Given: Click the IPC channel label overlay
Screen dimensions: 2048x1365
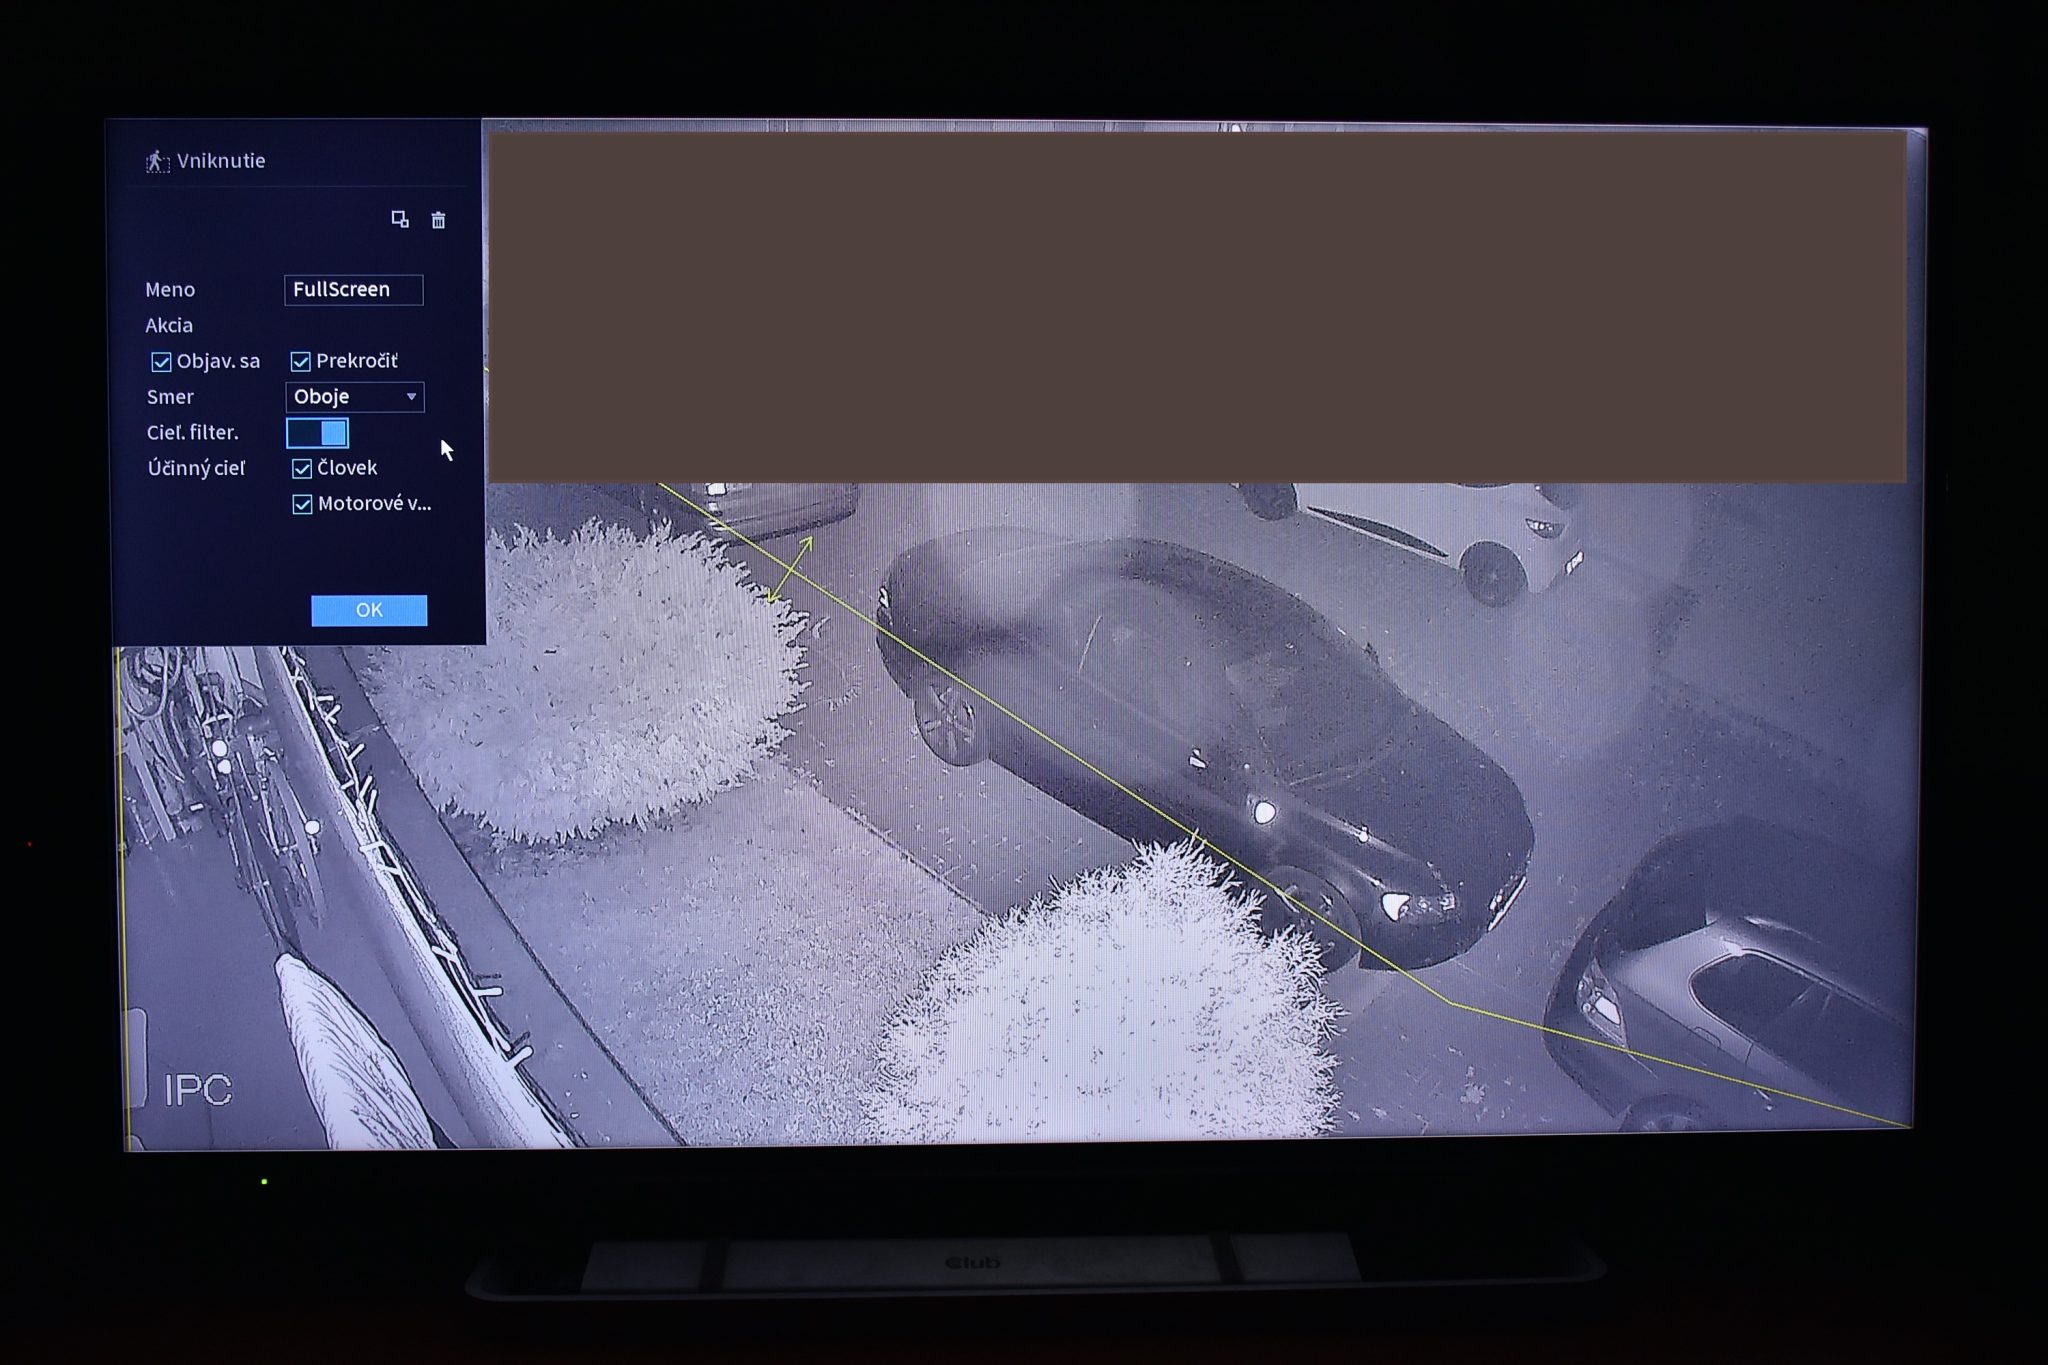Looking at the screenshot, I should coord(198,1090).
